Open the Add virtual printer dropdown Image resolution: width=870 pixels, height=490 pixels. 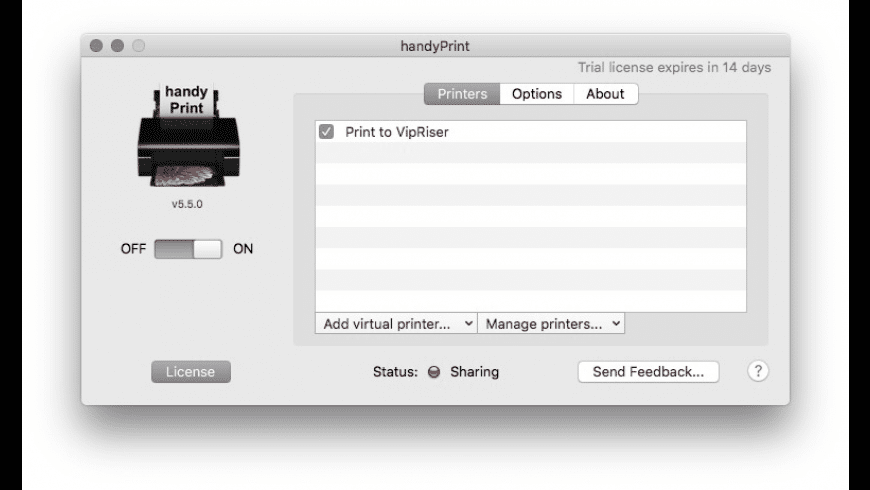396,324
